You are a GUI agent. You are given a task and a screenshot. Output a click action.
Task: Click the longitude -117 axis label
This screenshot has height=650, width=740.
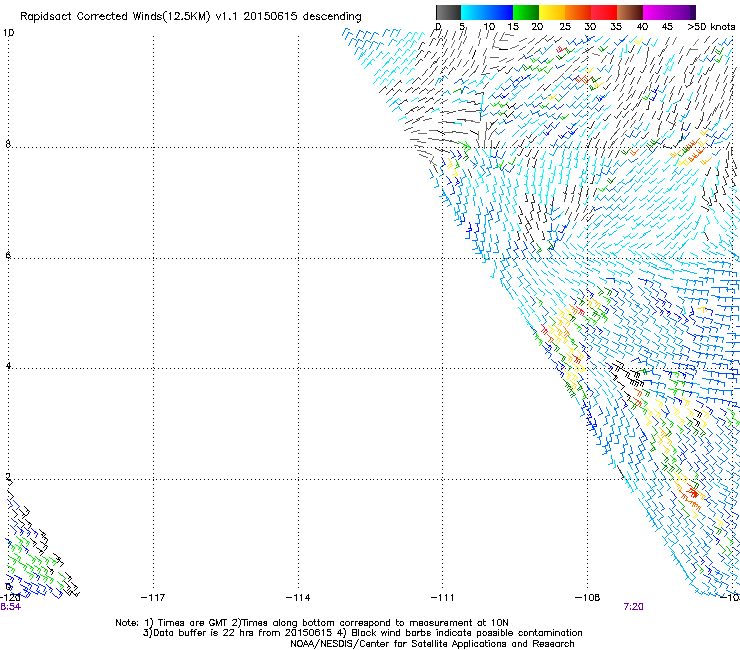(x=153, y=598)
